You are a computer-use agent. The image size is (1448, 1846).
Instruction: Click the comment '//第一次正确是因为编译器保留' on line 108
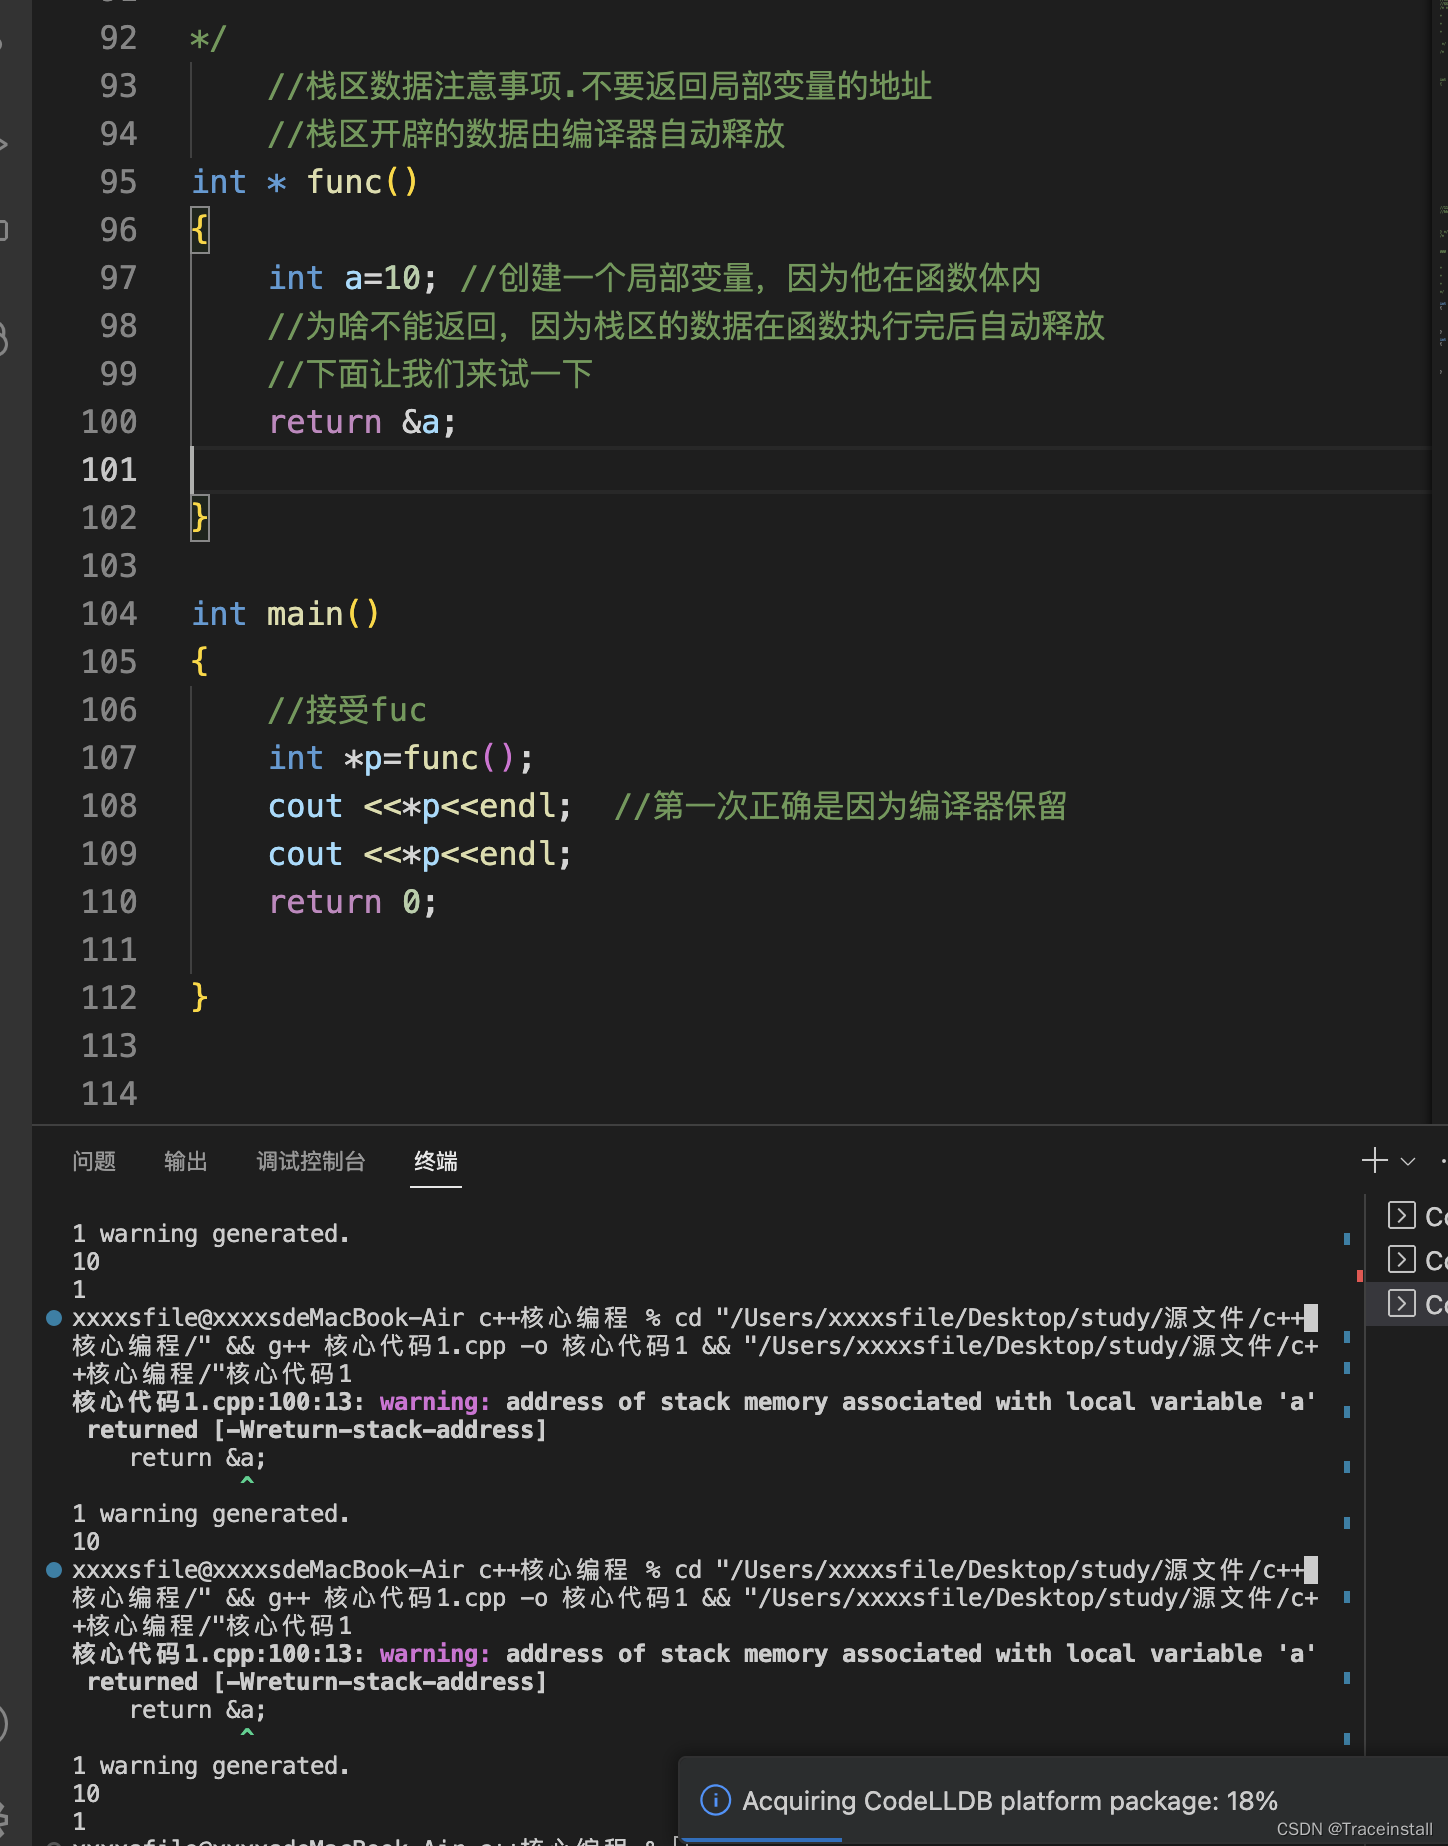(x=840, y=806)
